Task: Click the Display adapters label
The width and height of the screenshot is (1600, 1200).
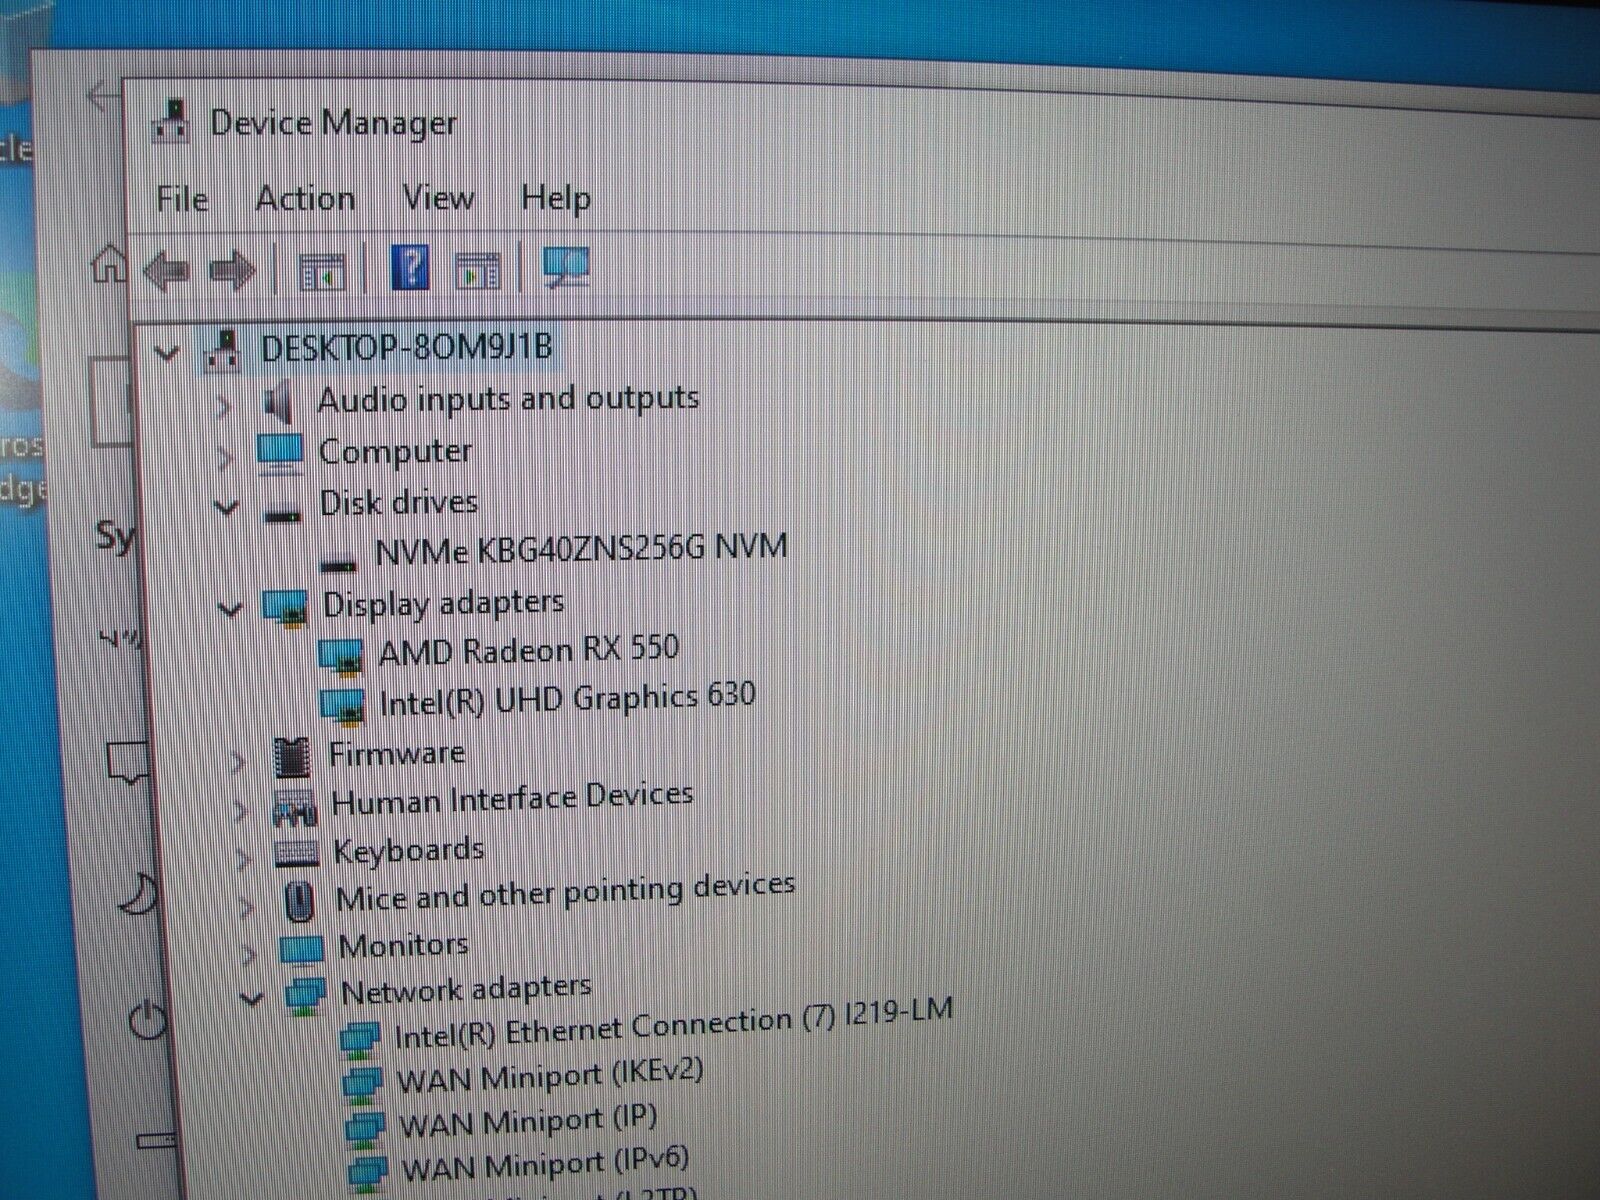Action: [x=444, y=604]
